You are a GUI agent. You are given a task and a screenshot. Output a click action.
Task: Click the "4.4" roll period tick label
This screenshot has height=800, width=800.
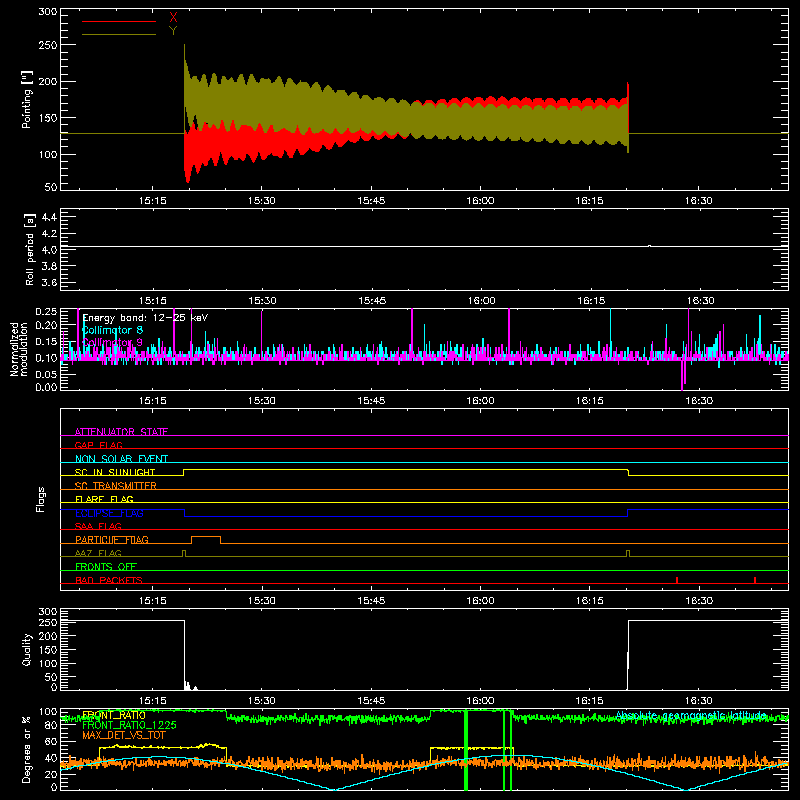click(49, 217)
